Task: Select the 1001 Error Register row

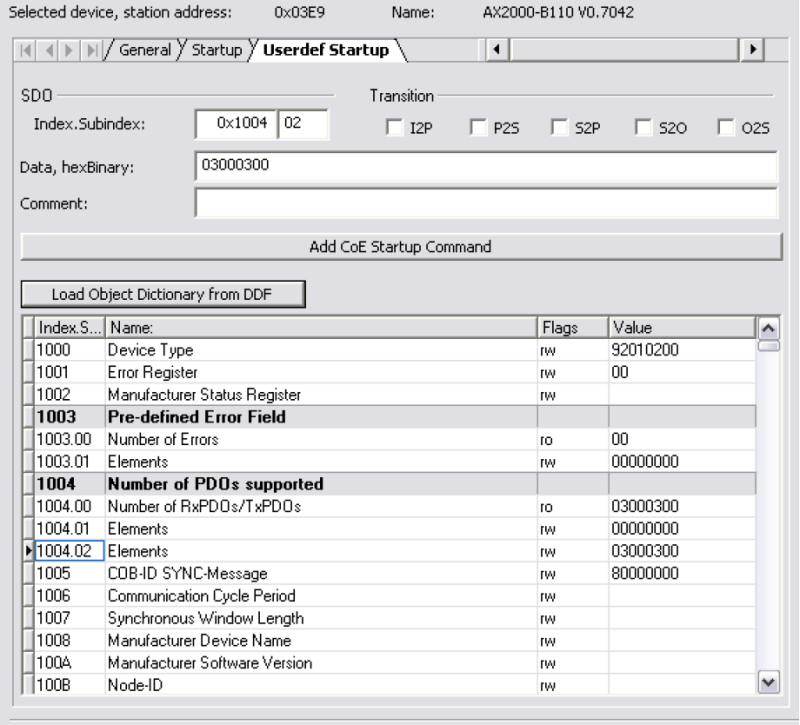Action: click(390, 372)
